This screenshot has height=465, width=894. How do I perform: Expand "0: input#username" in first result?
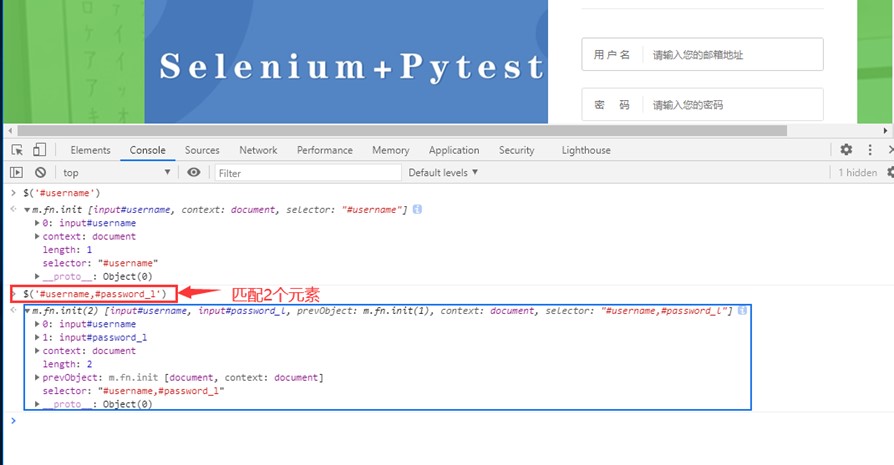click(37, 223)
